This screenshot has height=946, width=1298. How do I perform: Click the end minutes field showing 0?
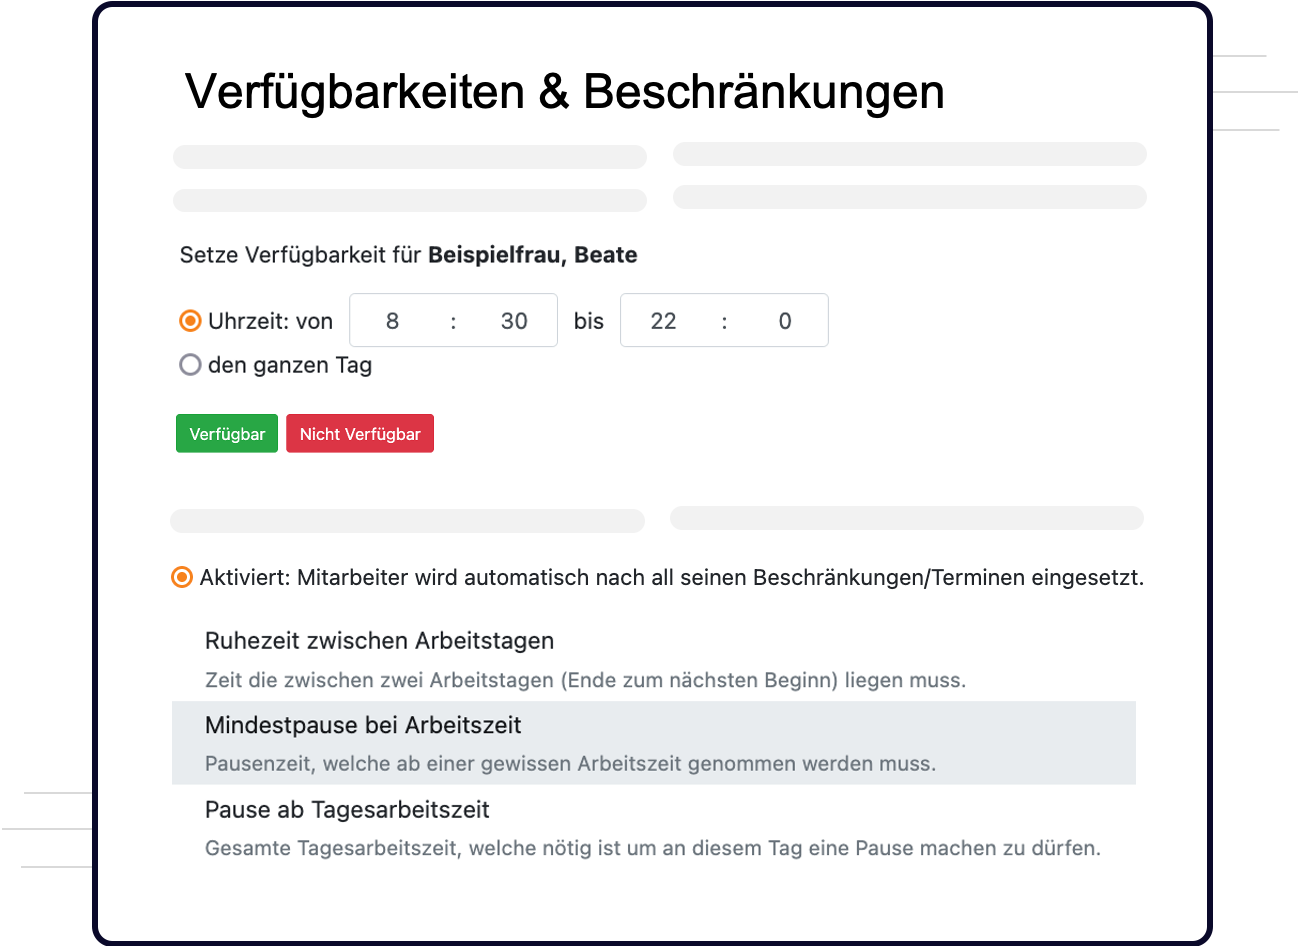point(785,321)
